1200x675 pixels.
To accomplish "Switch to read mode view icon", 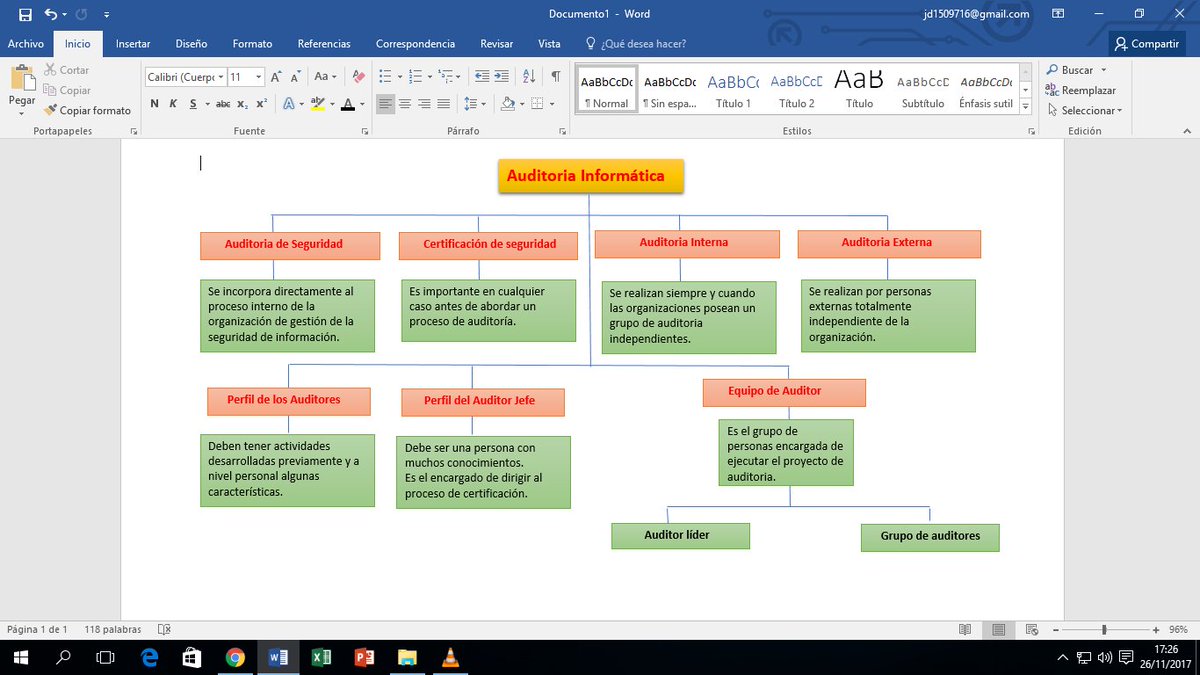I will click(x=964, y=630).
